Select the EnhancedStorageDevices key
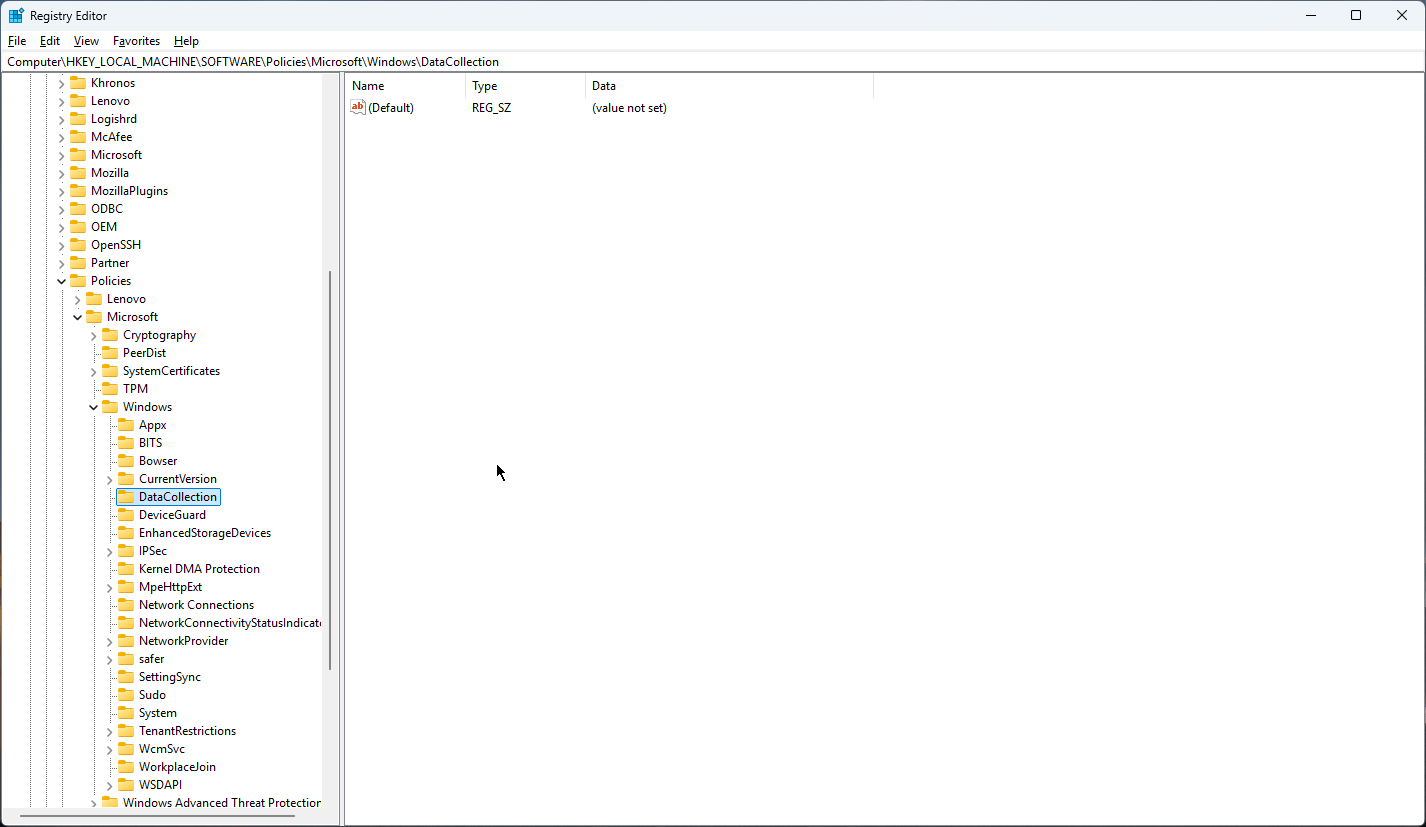Screen dimensions: 1426x827 pos(205,533)
